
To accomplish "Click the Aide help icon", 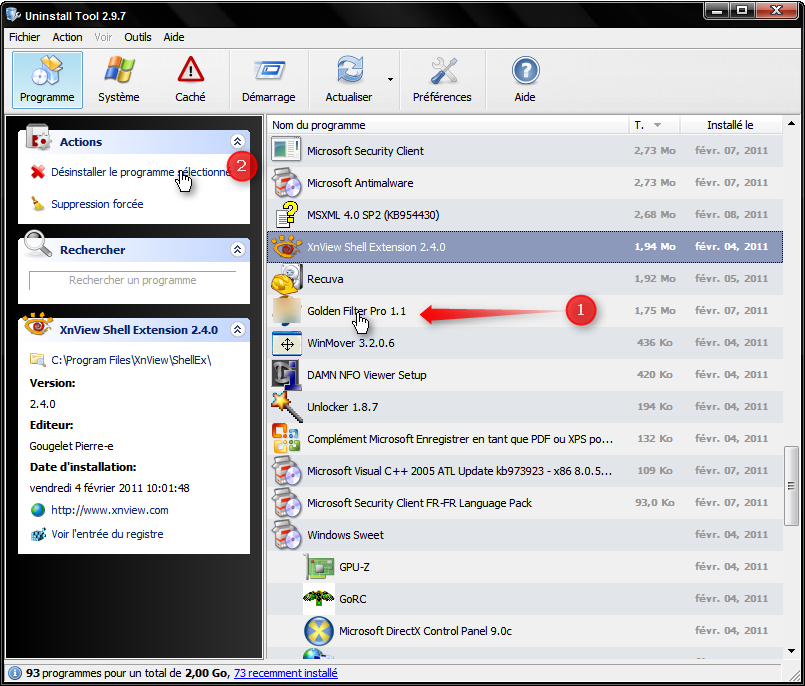I will click(x=525, y=79).
